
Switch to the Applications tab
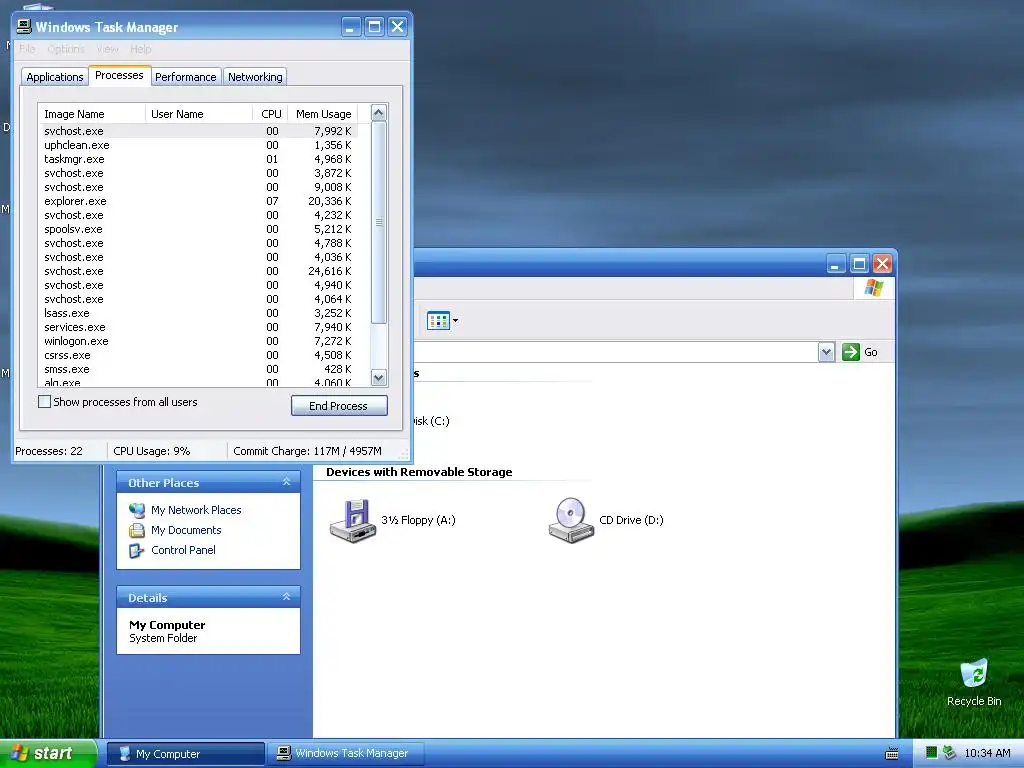[x=55, y=77]
